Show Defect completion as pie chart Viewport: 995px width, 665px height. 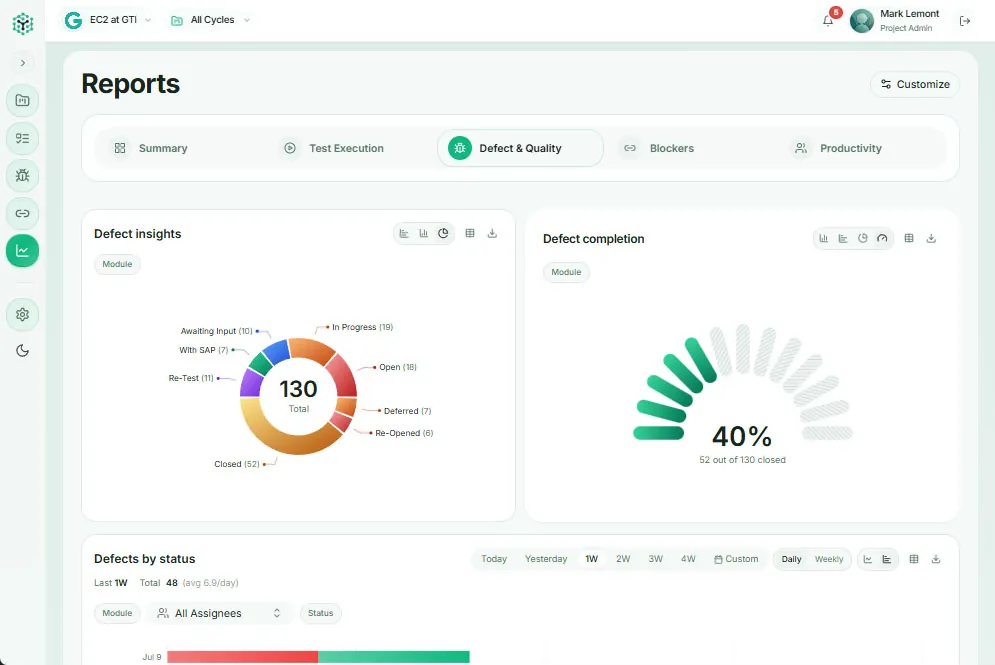coord(863,239)
